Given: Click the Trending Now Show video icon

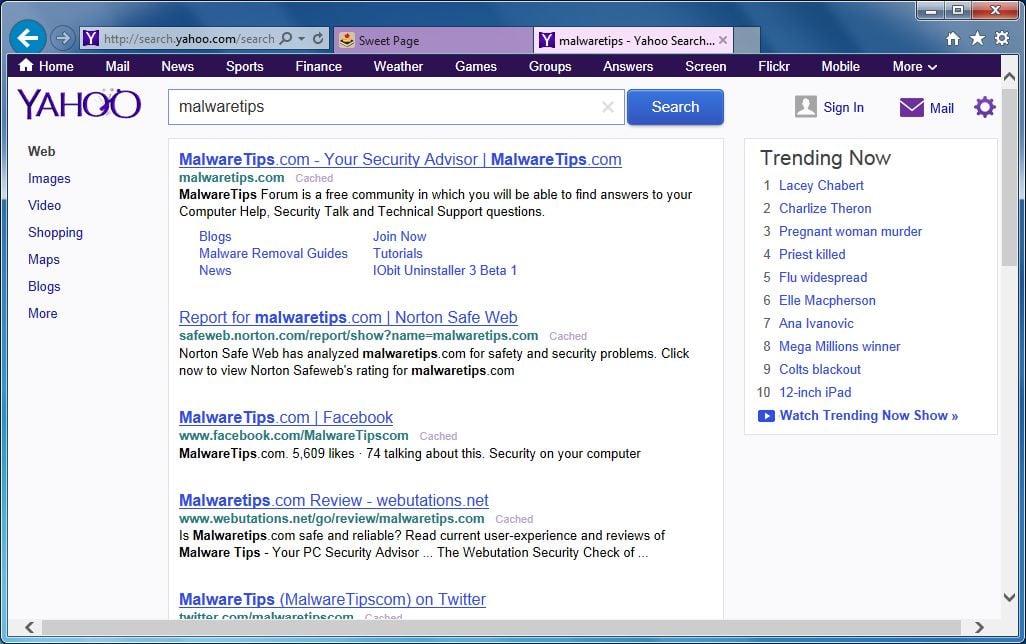Looking at the screenshot, I should pyautogui.click(x=766, y=416).
